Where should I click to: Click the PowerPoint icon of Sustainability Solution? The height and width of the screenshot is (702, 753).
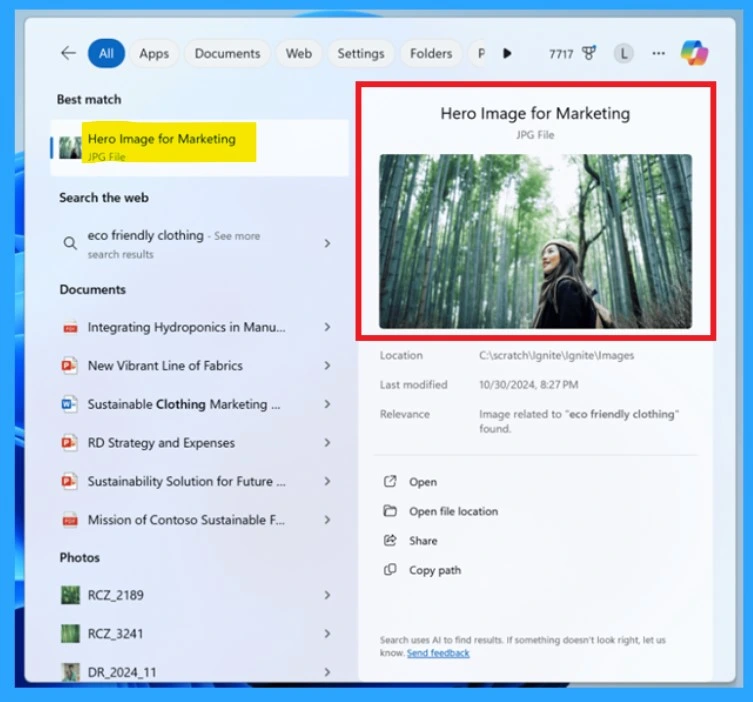pyautogui.click(x=70, y=481)
